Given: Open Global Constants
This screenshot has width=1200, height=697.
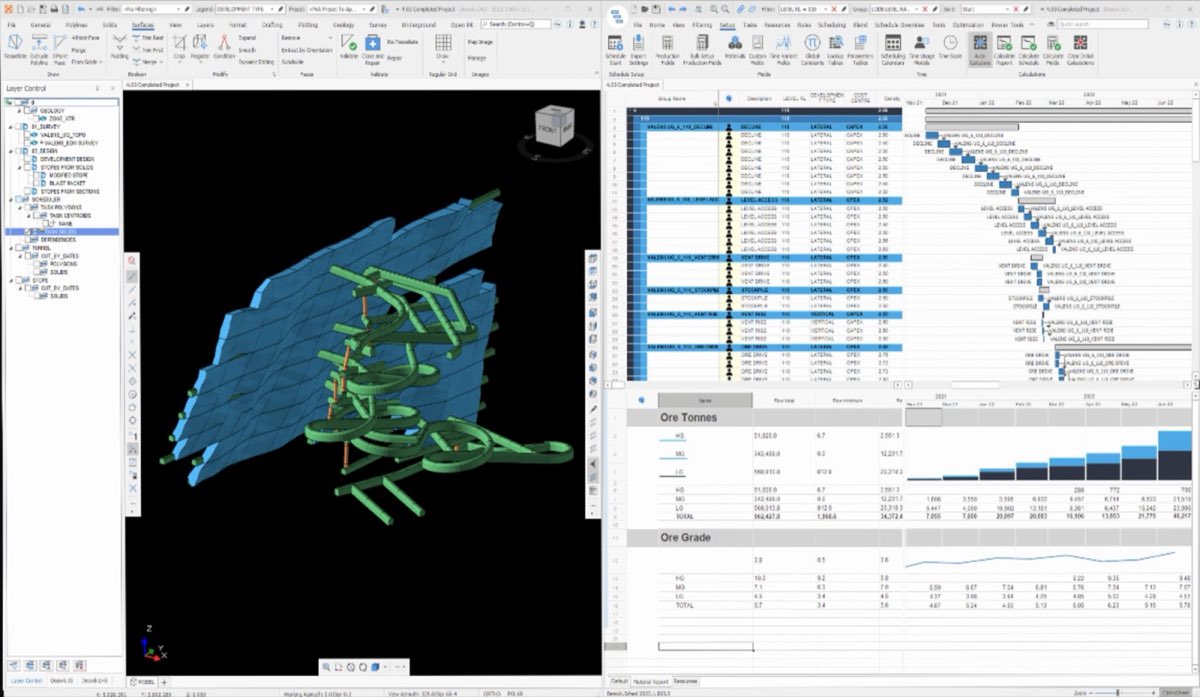Looking at the screenshot, I should click(x=813, y=48).
